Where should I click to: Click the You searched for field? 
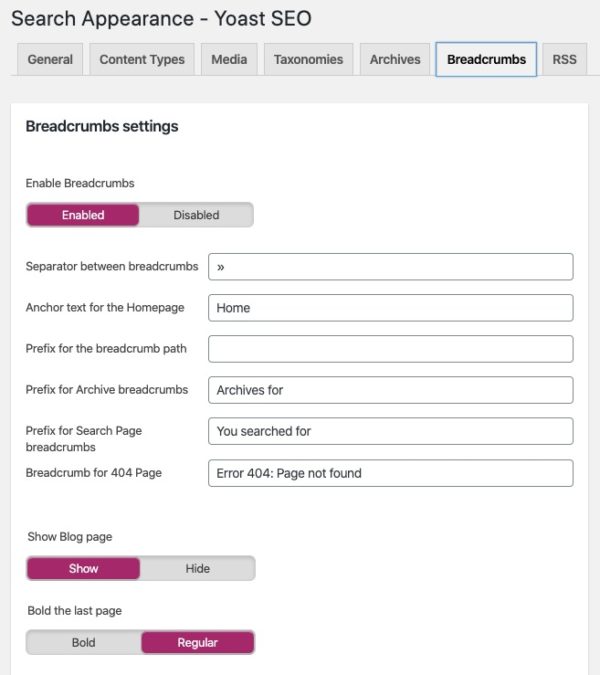click(x=391, y=431)
